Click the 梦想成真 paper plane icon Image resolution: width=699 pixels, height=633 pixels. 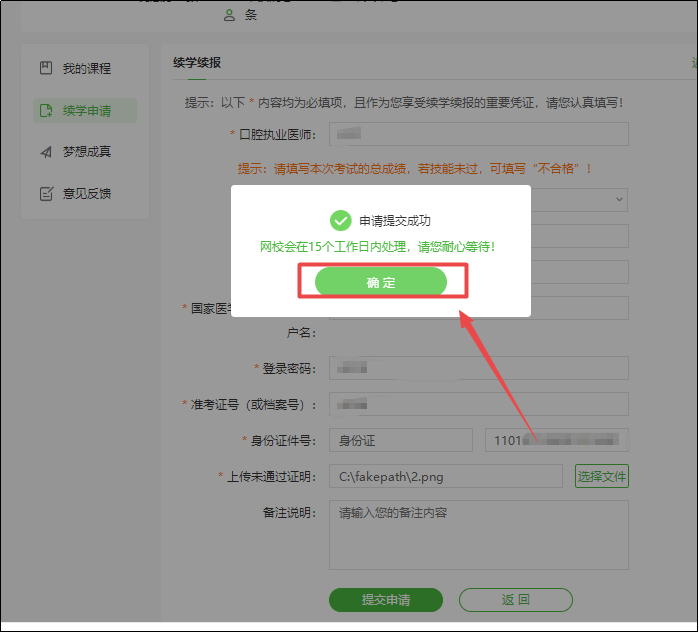46,152
